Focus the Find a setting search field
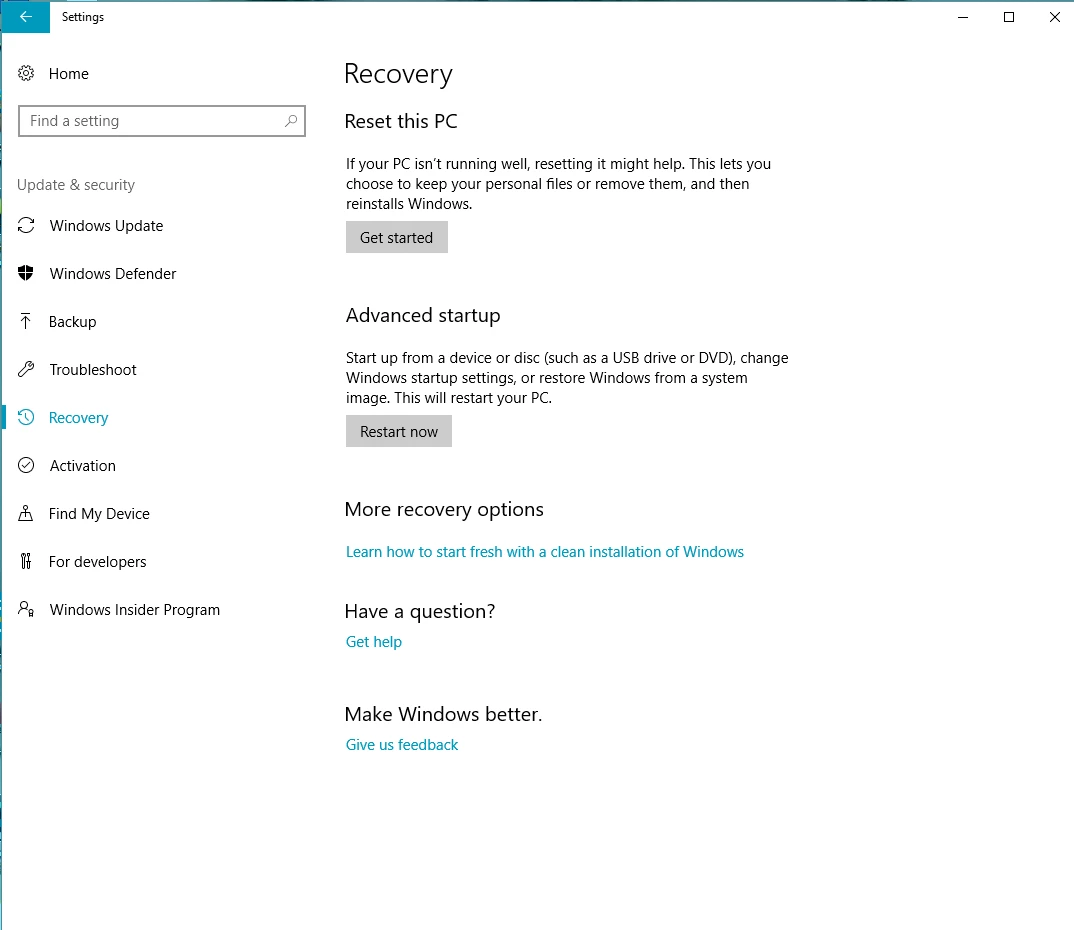1074x930 pixels. (162, 121)
